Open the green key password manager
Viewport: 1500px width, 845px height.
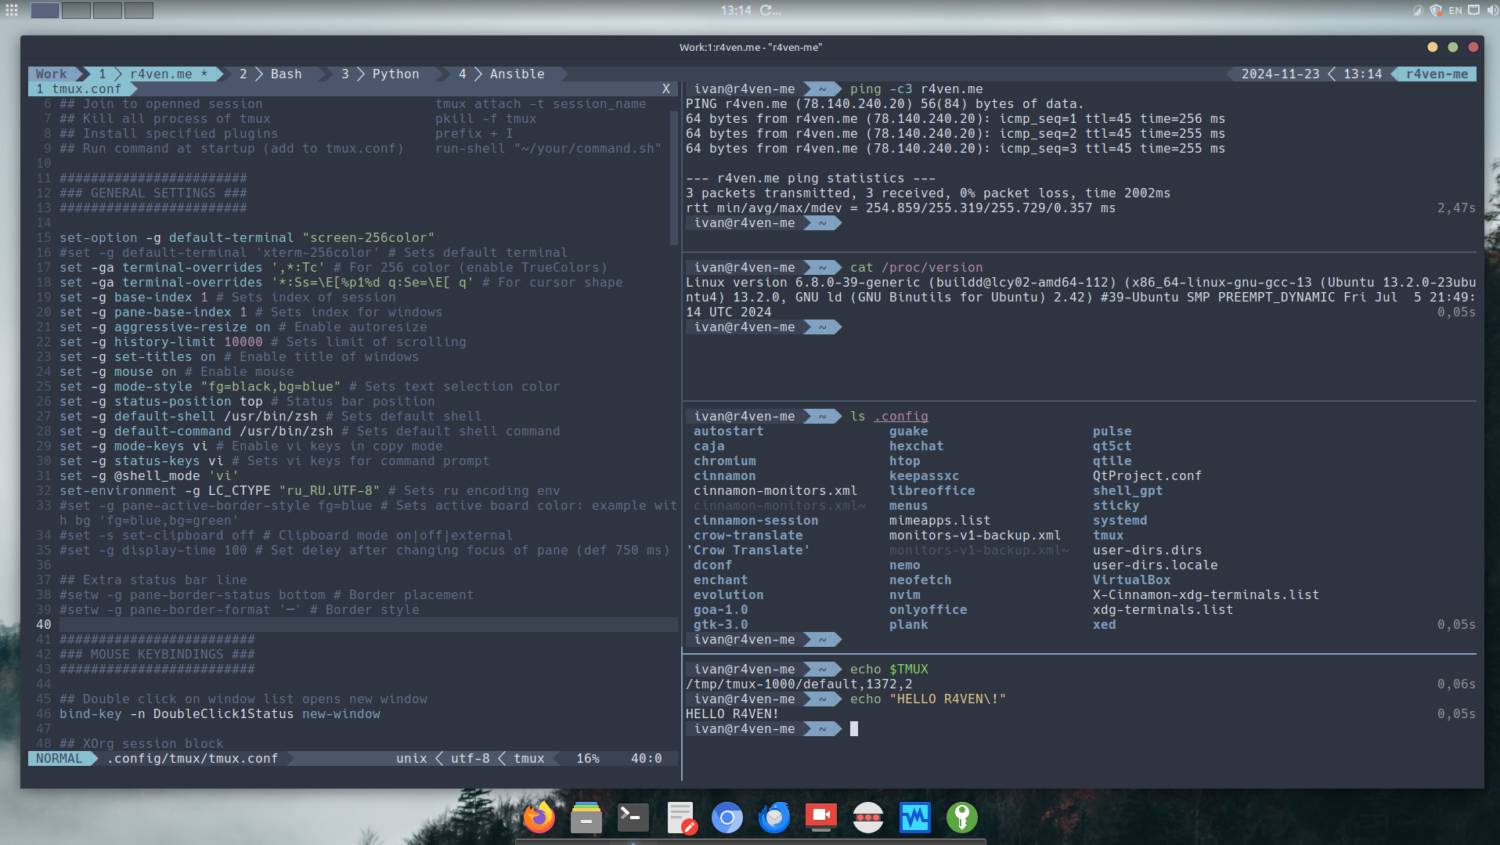tap(962, 817)
